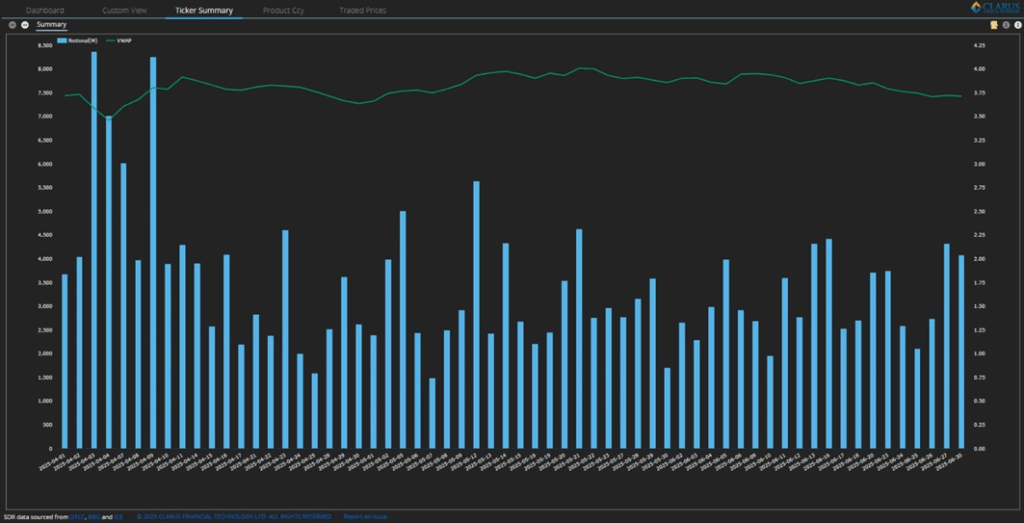Open the ICE source link in footer
The image size is (1024, 523).
(x=120, y=517)
